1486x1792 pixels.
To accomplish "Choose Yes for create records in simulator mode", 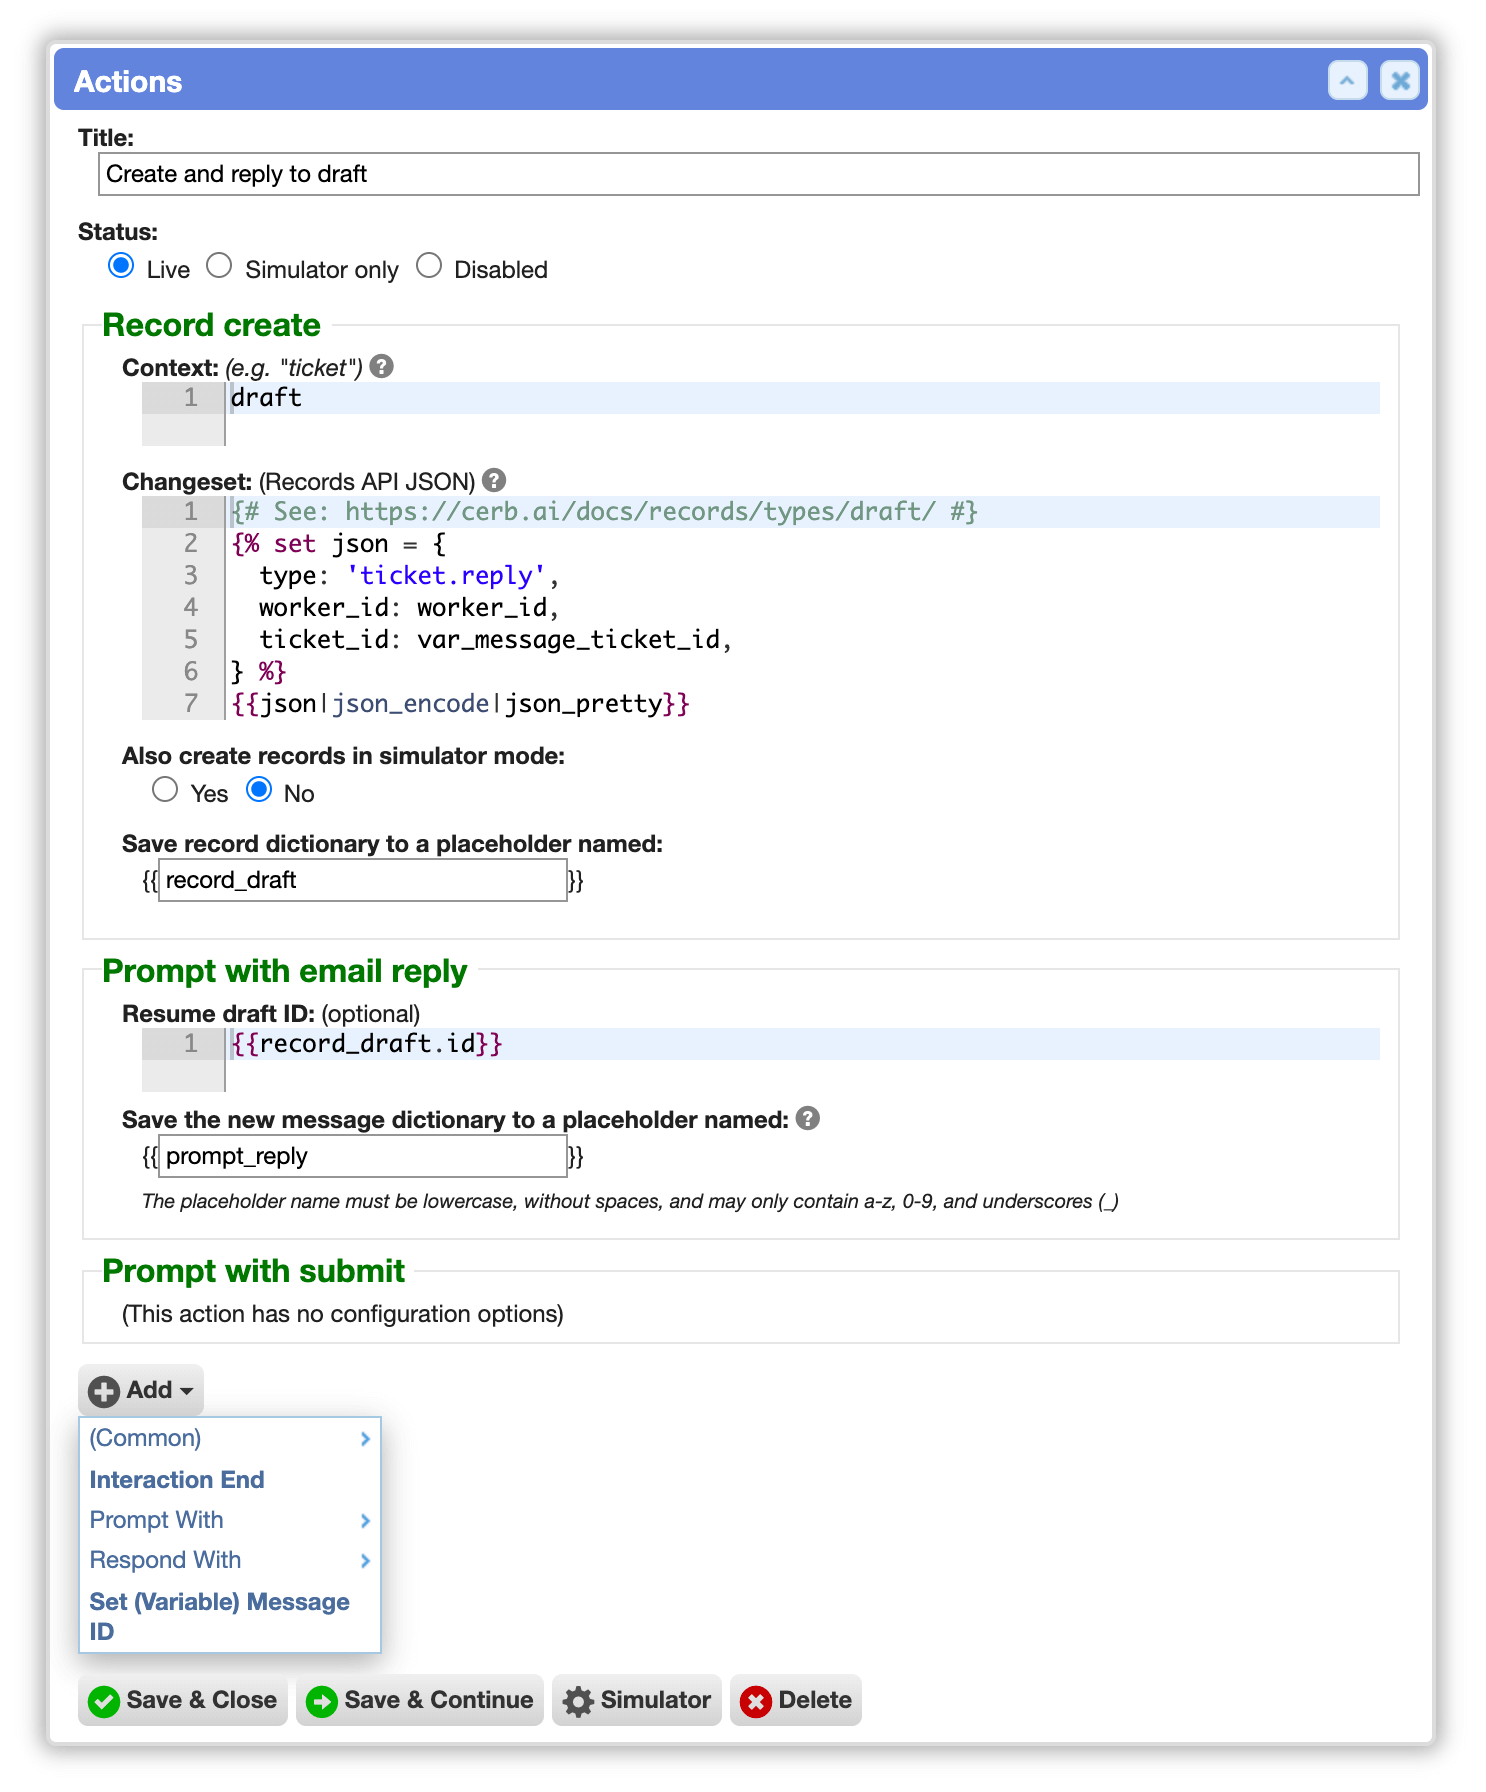I will tap(165, 790).
